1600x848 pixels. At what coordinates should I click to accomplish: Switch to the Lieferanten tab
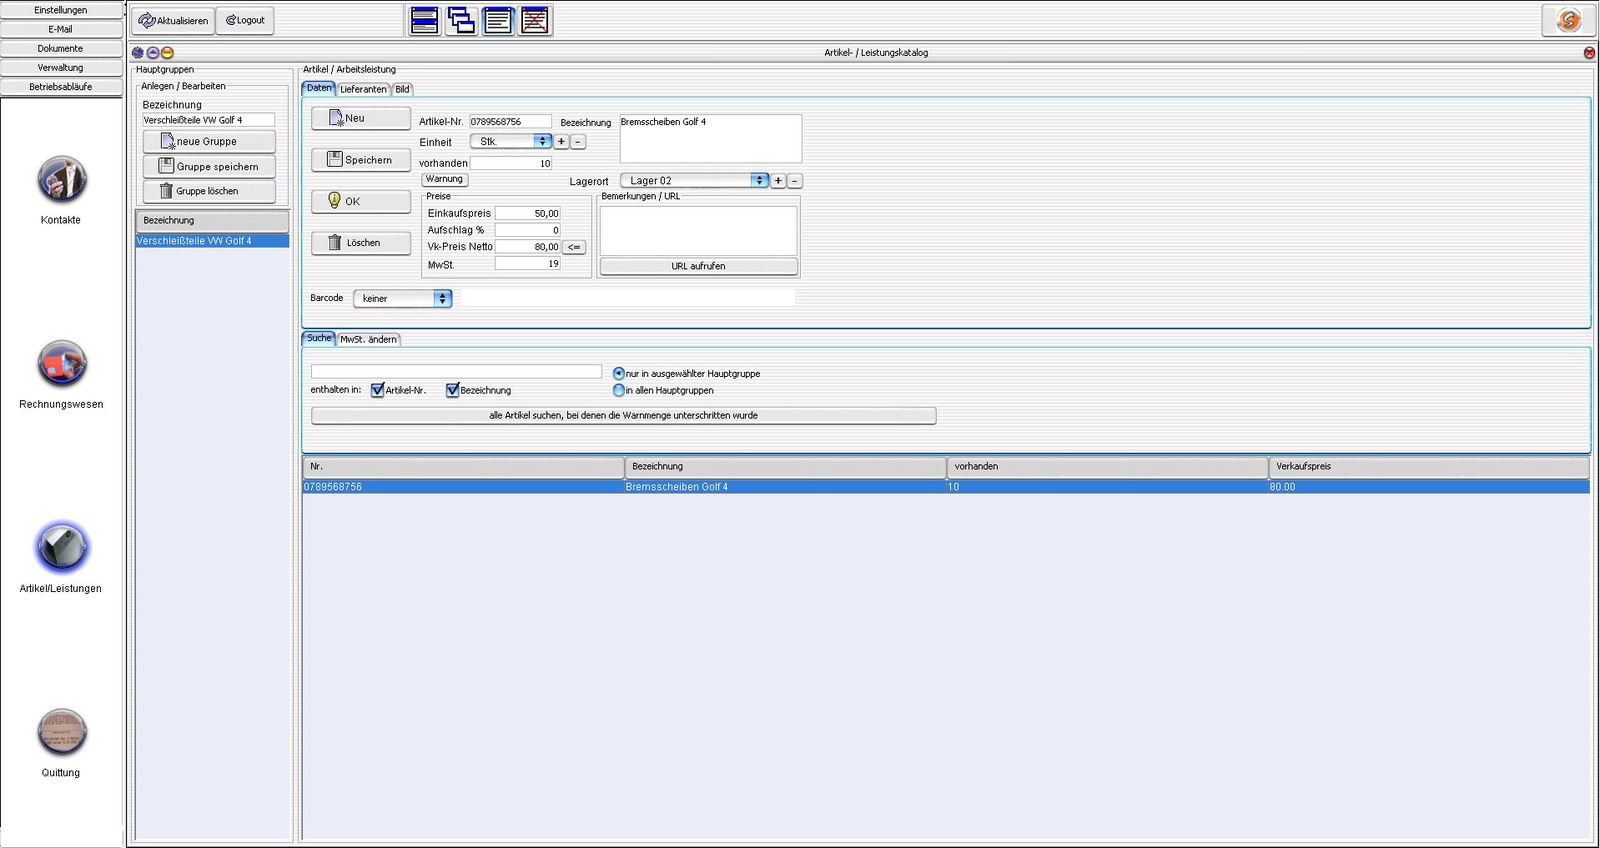coord(363,89)
